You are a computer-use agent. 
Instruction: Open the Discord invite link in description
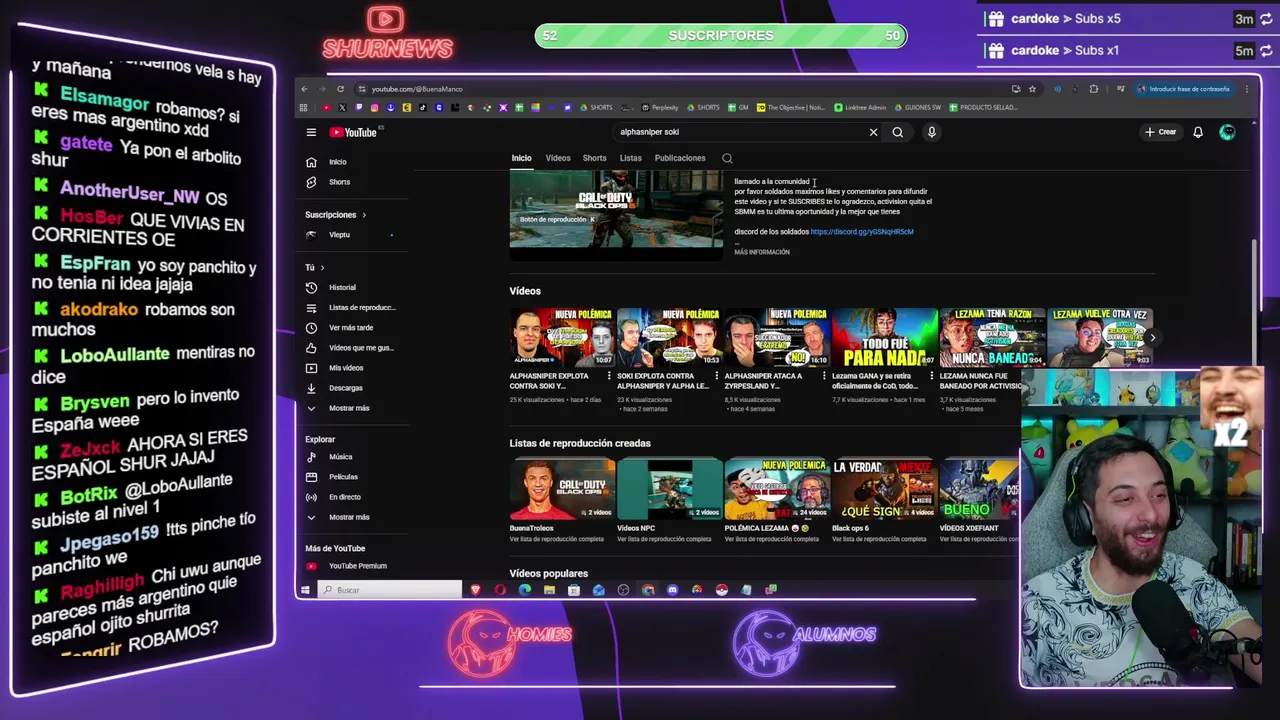[862, 232]
